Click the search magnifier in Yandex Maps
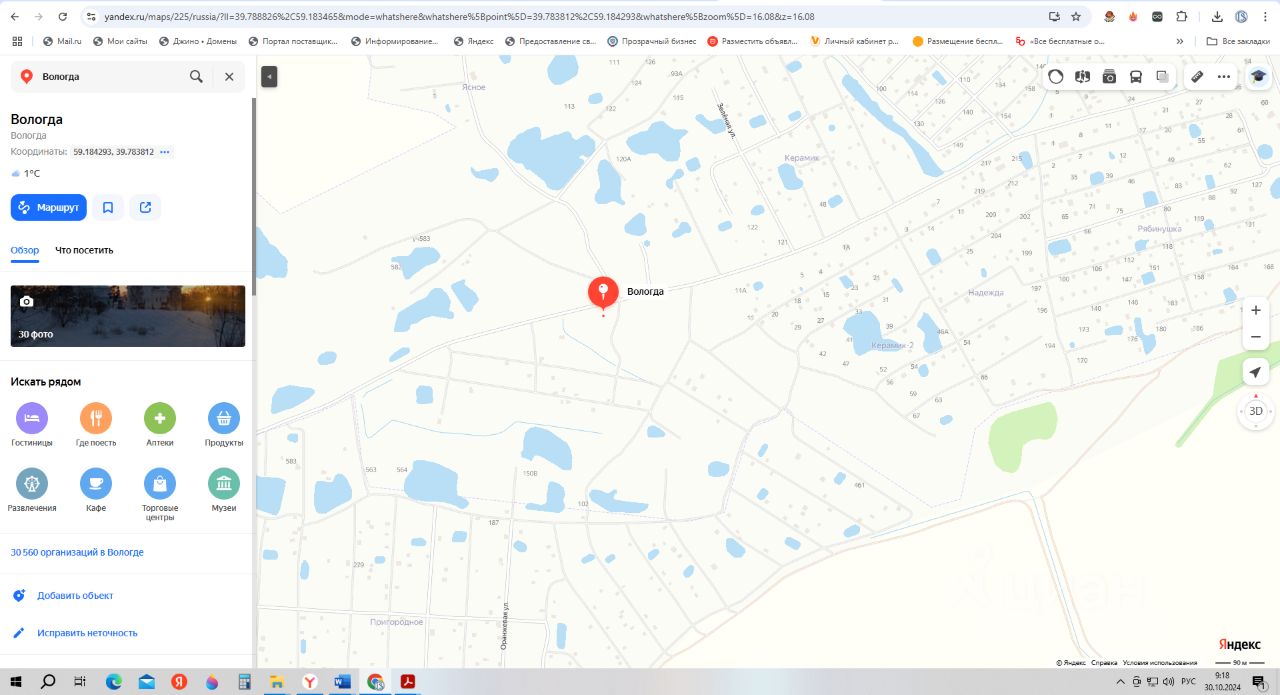Image resolution: width=1280 pixels, height=695 pixels. [x=196, y=76]
